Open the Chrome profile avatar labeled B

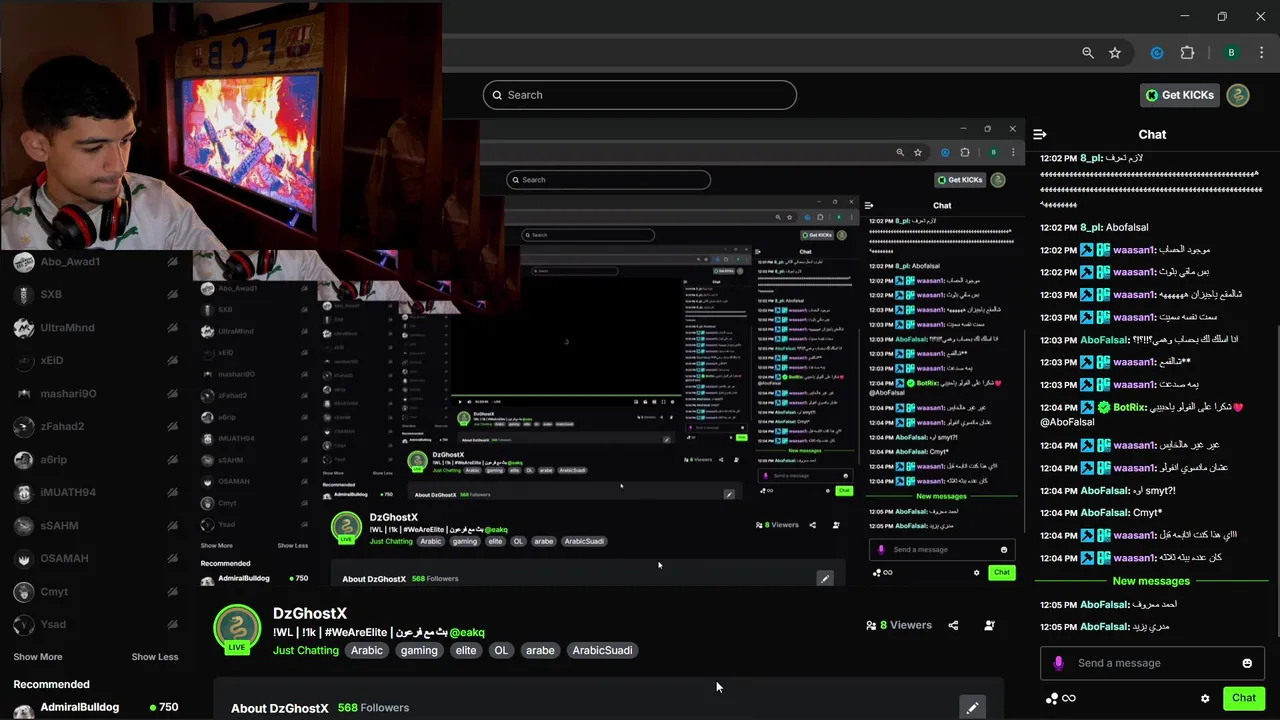click(x=1232, y=53)
